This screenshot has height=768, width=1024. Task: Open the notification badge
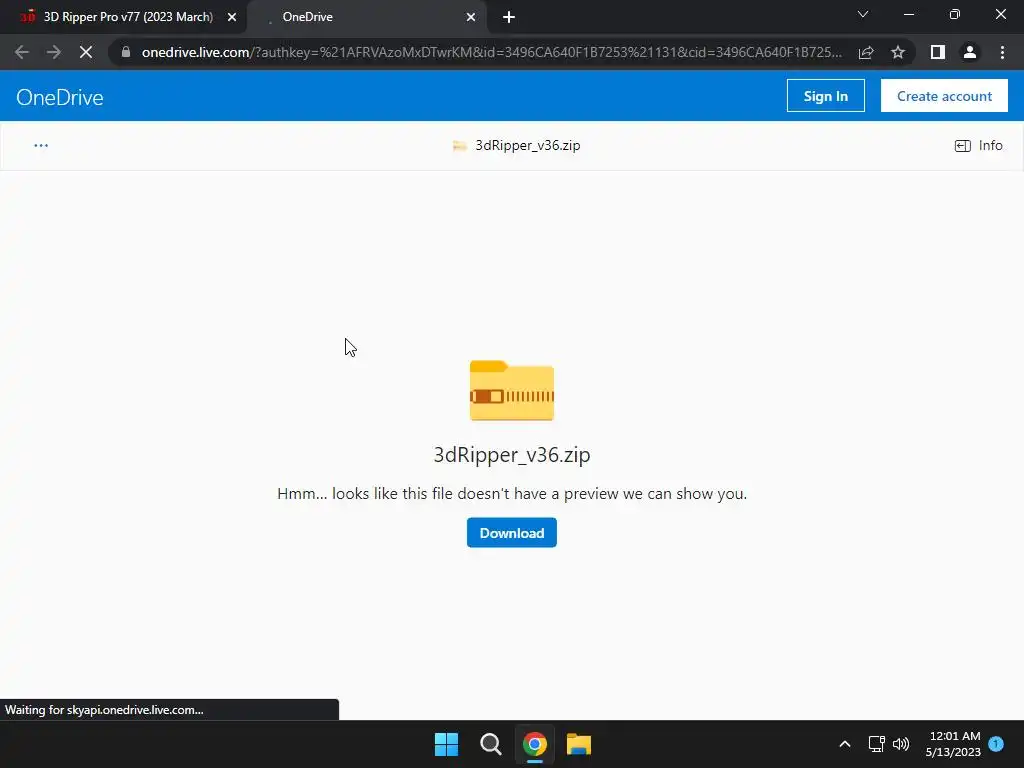(x=997, y=744)
